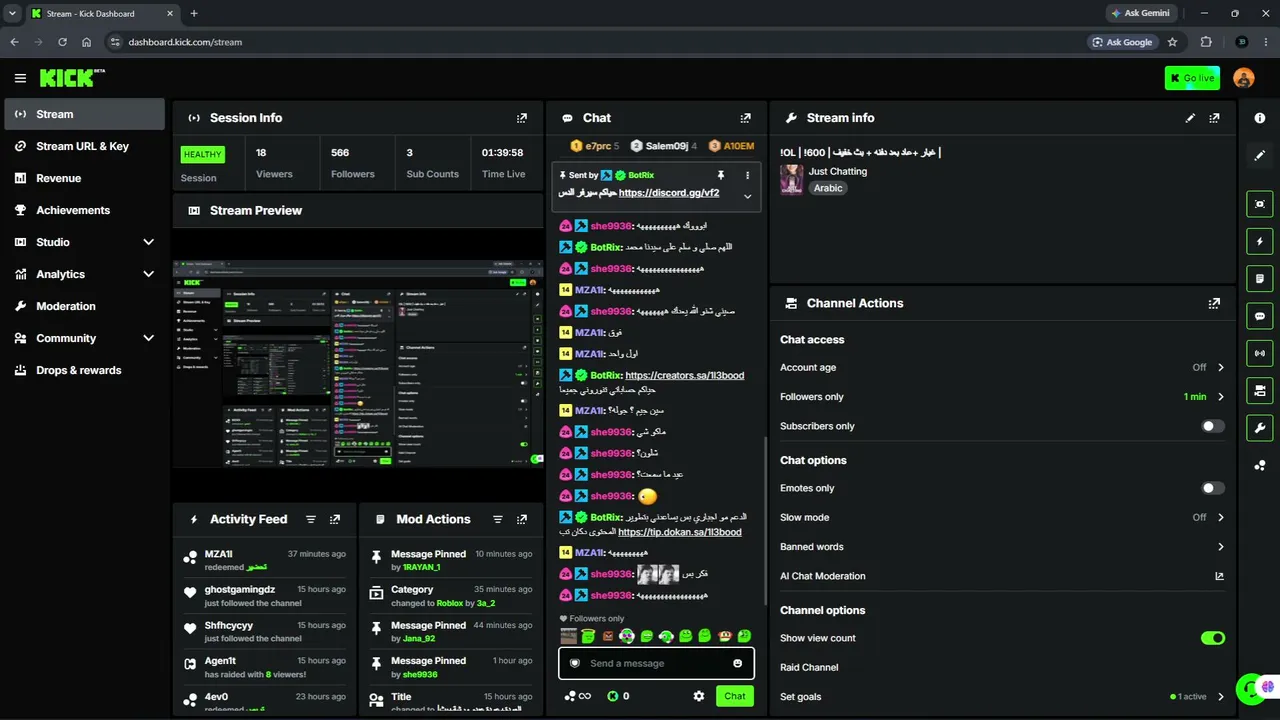1280x720 pixels.
Task: Open AI Chat Moderation external link
Action: coord(1220,576)
